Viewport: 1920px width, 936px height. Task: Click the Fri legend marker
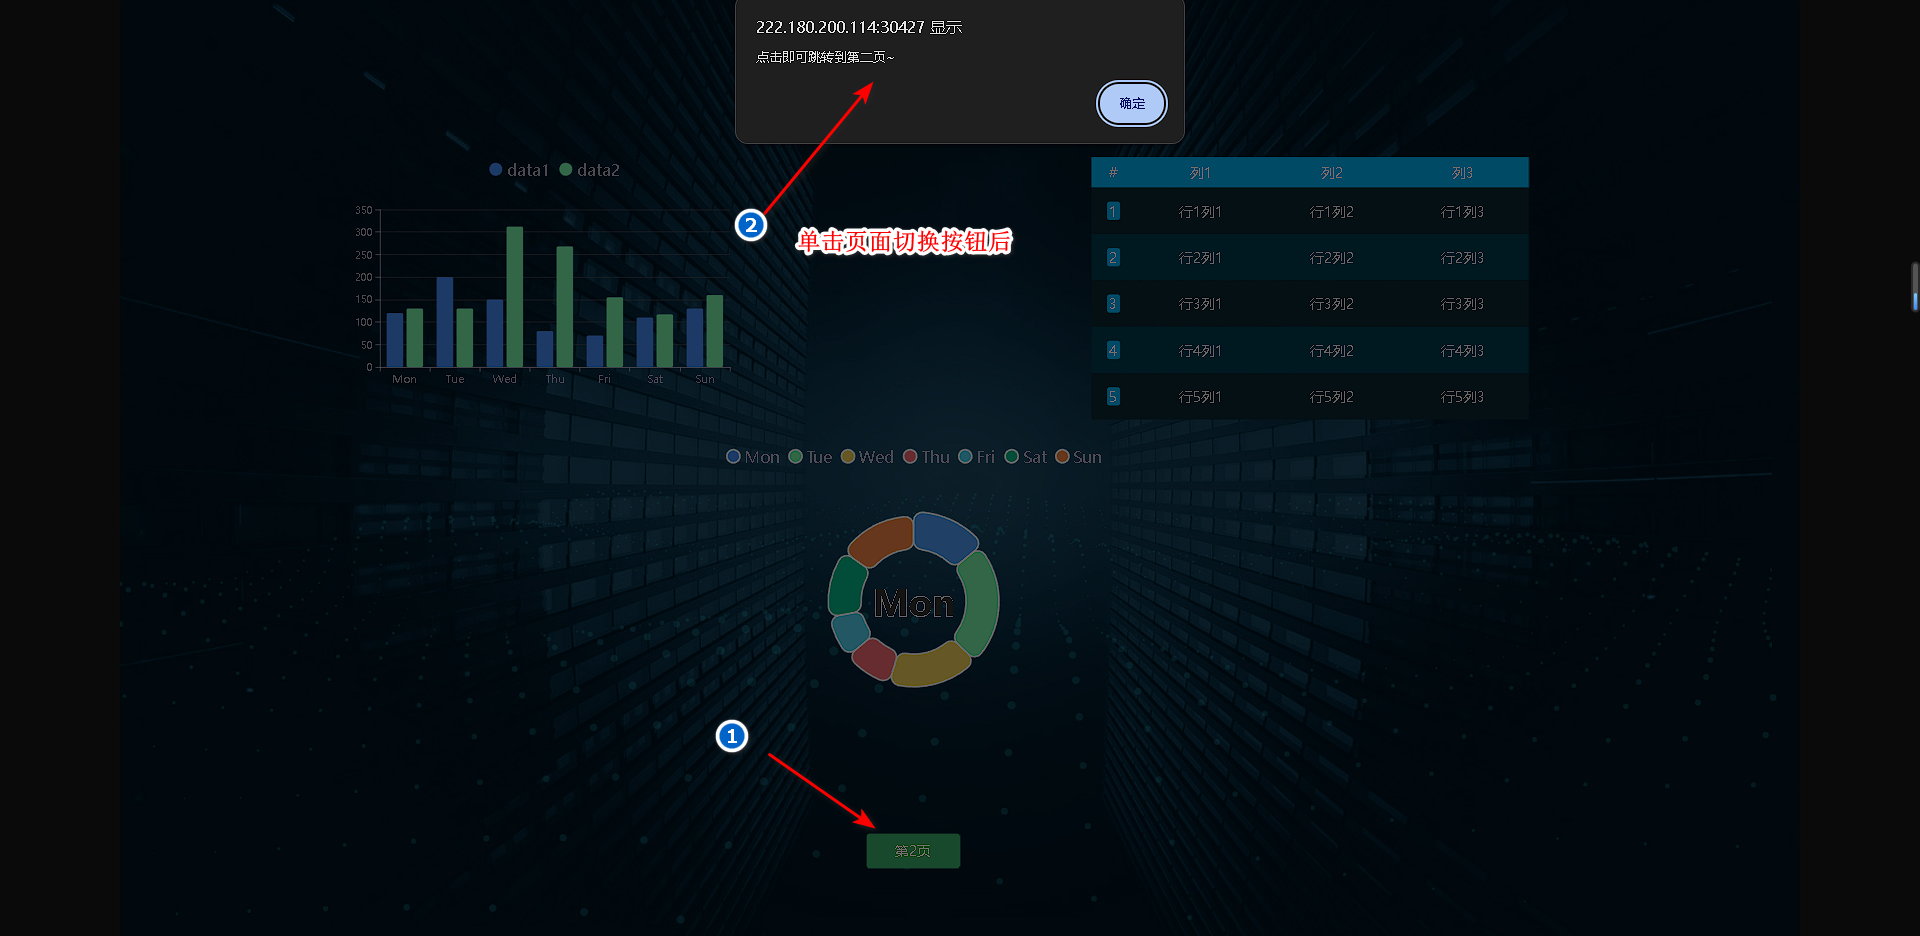click(965, 457)
